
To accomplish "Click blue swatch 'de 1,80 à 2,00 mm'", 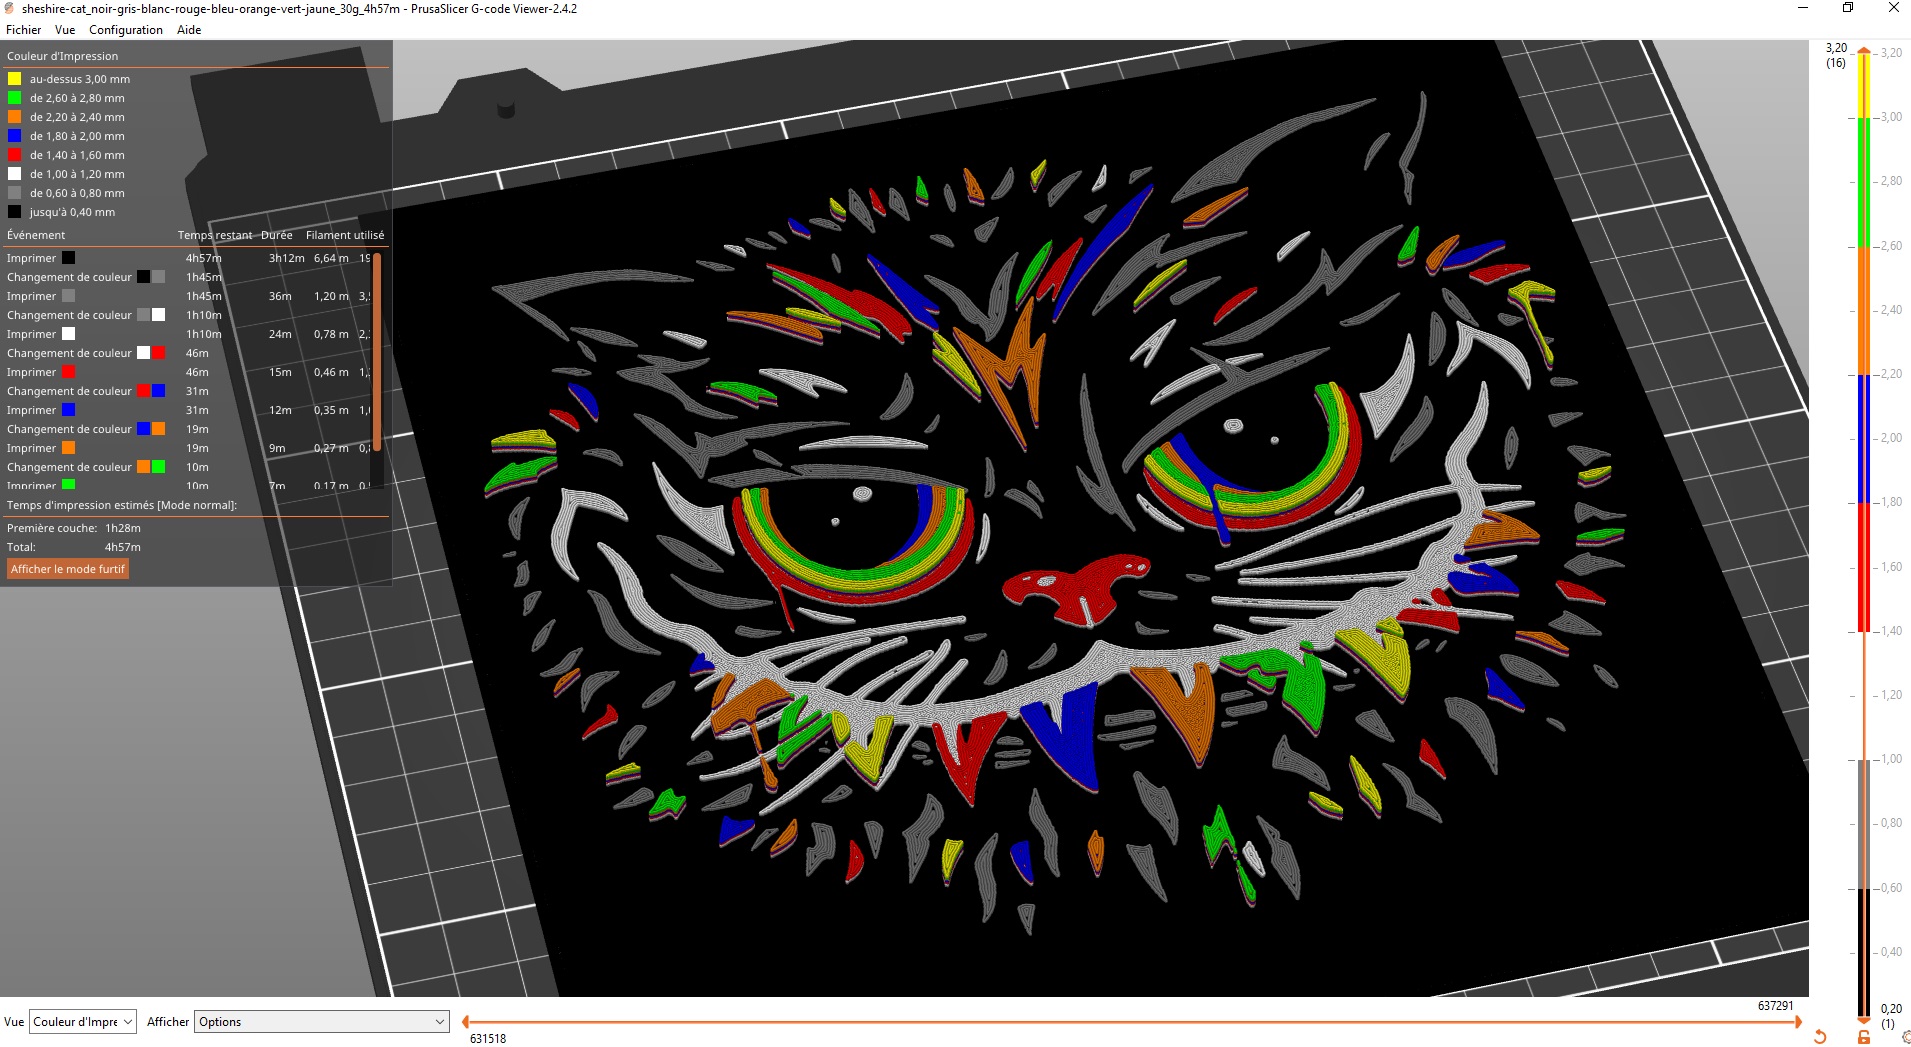I will pos(15,136).
